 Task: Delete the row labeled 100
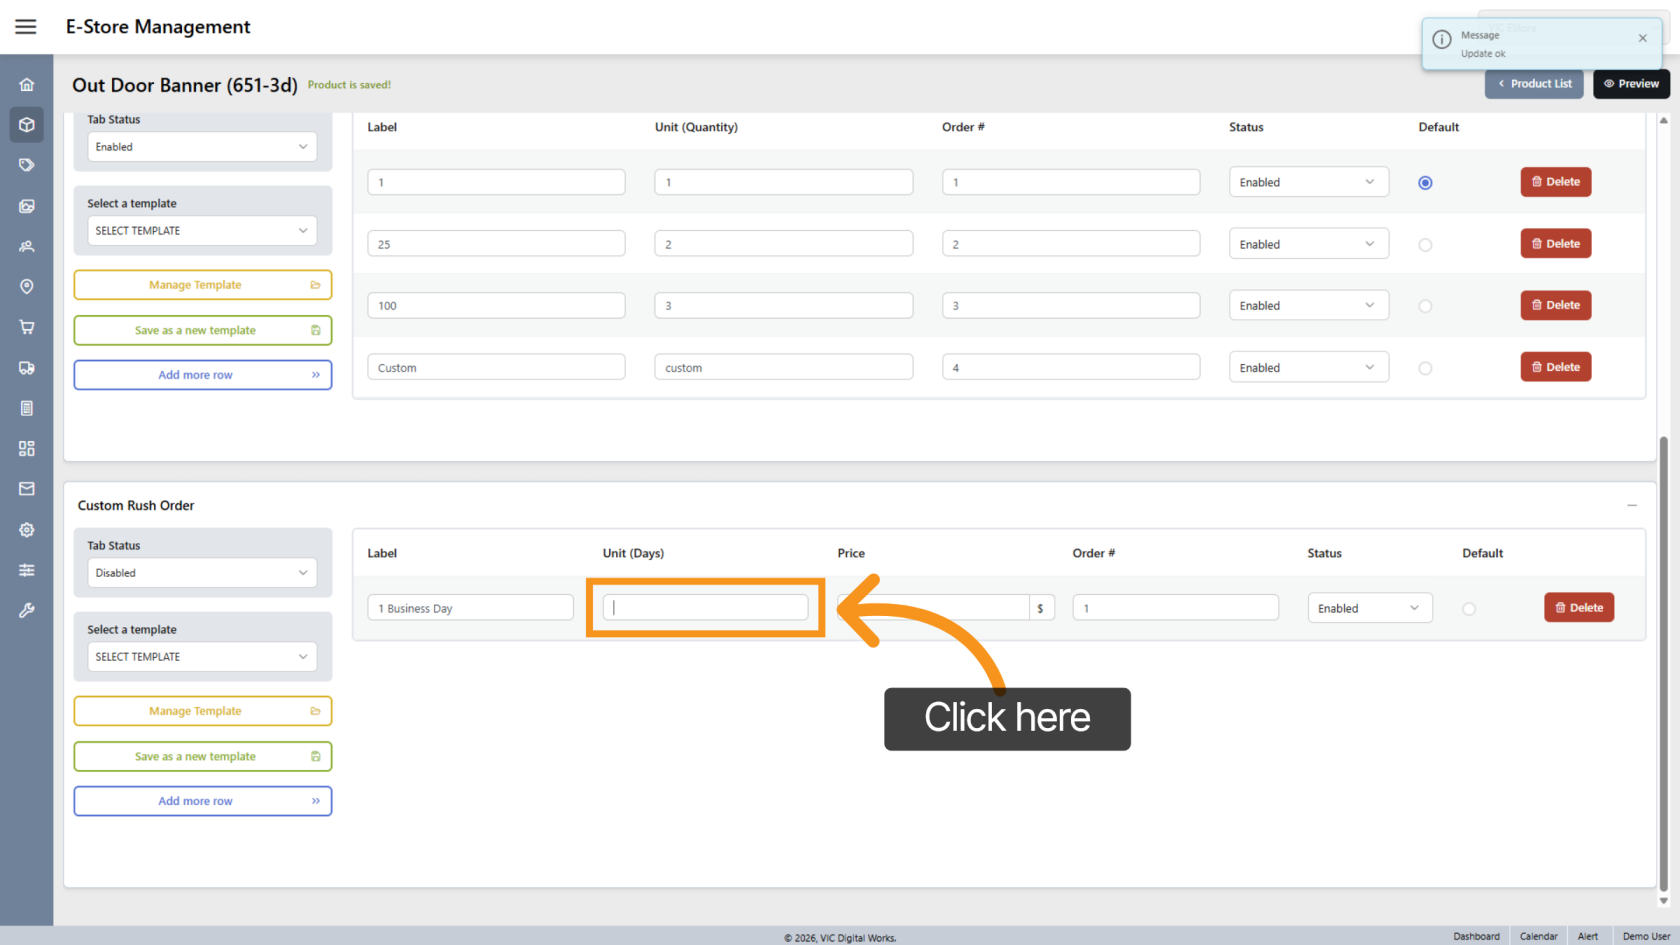pyautogui.click(x=1555, y=305)
